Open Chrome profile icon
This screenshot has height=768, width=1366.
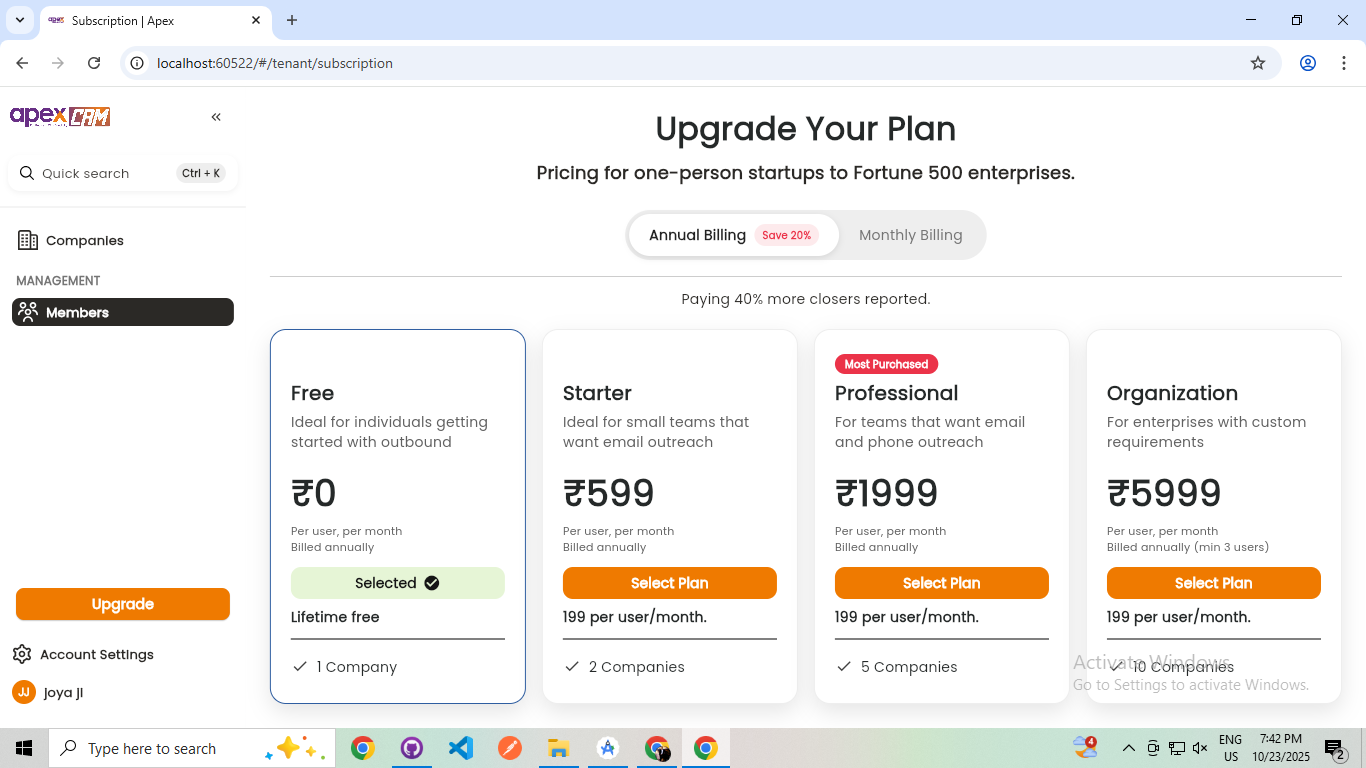1308,63
